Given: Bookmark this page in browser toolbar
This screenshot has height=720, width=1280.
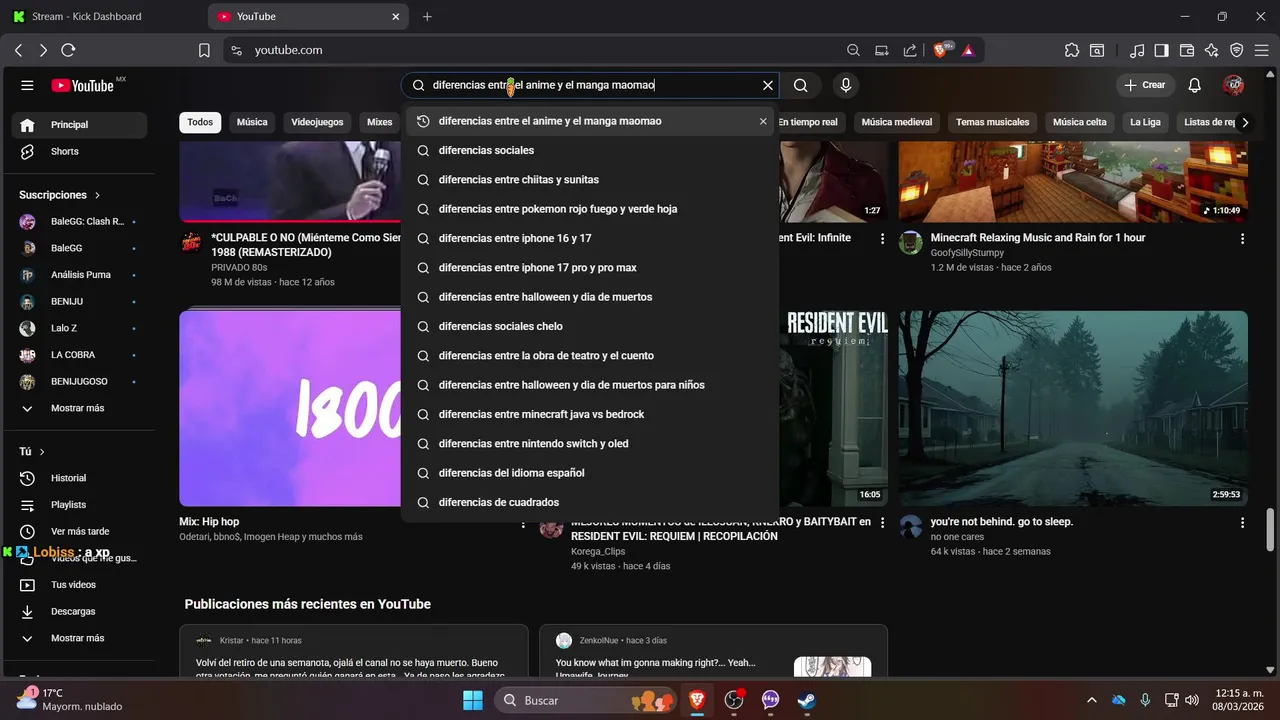Looking at the screenshot, I should (204, 50).
